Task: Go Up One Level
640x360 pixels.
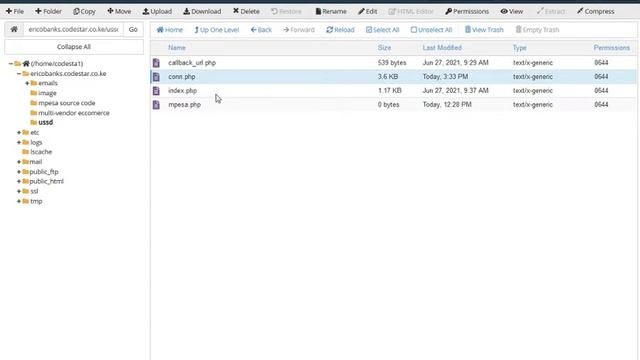Action: 217,30
